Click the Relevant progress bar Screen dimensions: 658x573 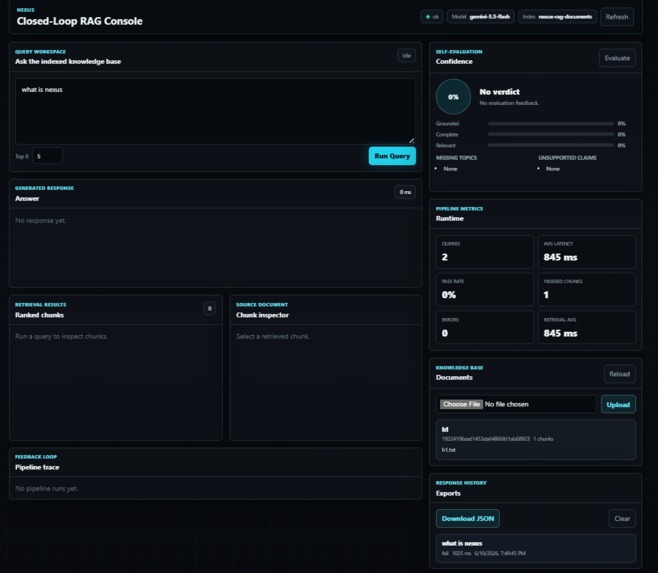pos(551,145)
